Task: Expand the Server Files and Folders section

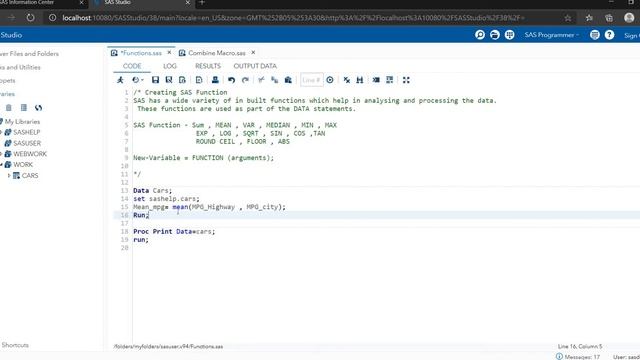Action: point(29,54)
